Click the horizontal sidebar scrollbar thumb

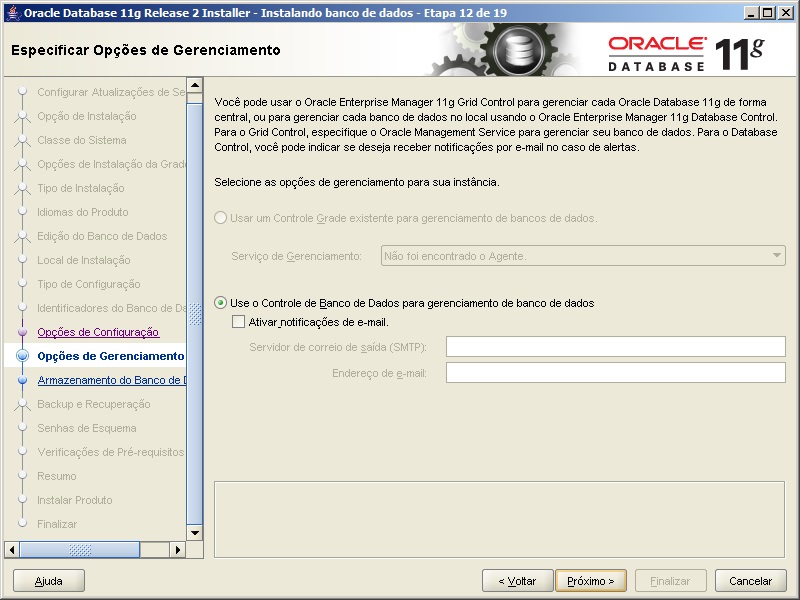80,549
